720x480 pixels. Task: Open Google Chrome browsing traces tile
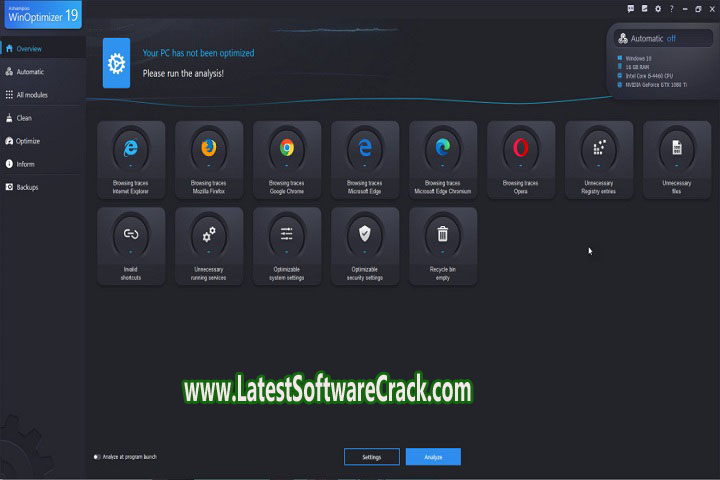[x=287, y=154]
